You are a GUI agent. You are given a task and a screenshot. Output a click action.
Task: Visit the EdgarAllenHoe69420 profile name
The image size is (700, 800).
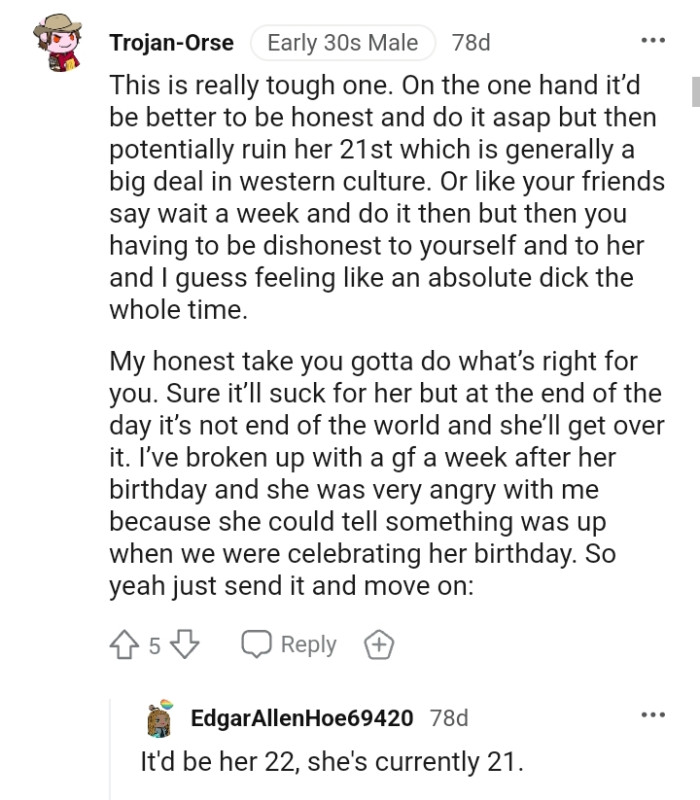(x=301, y=718)
